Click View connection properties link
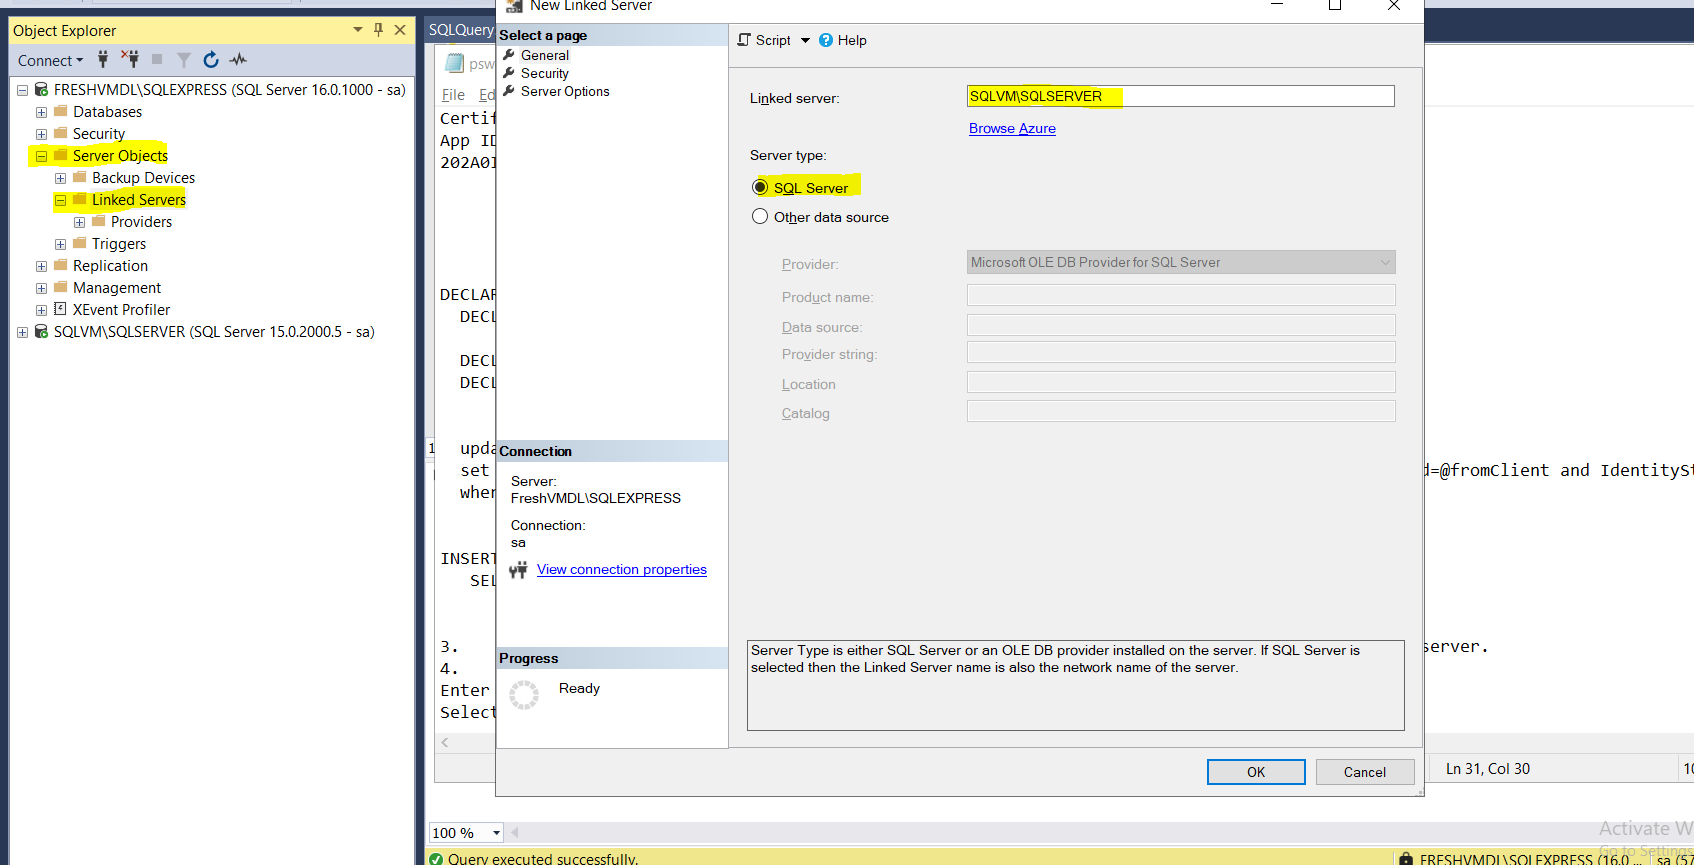Image resolution: width=1694 pixels, height=865 pixels. pos(622,569)
